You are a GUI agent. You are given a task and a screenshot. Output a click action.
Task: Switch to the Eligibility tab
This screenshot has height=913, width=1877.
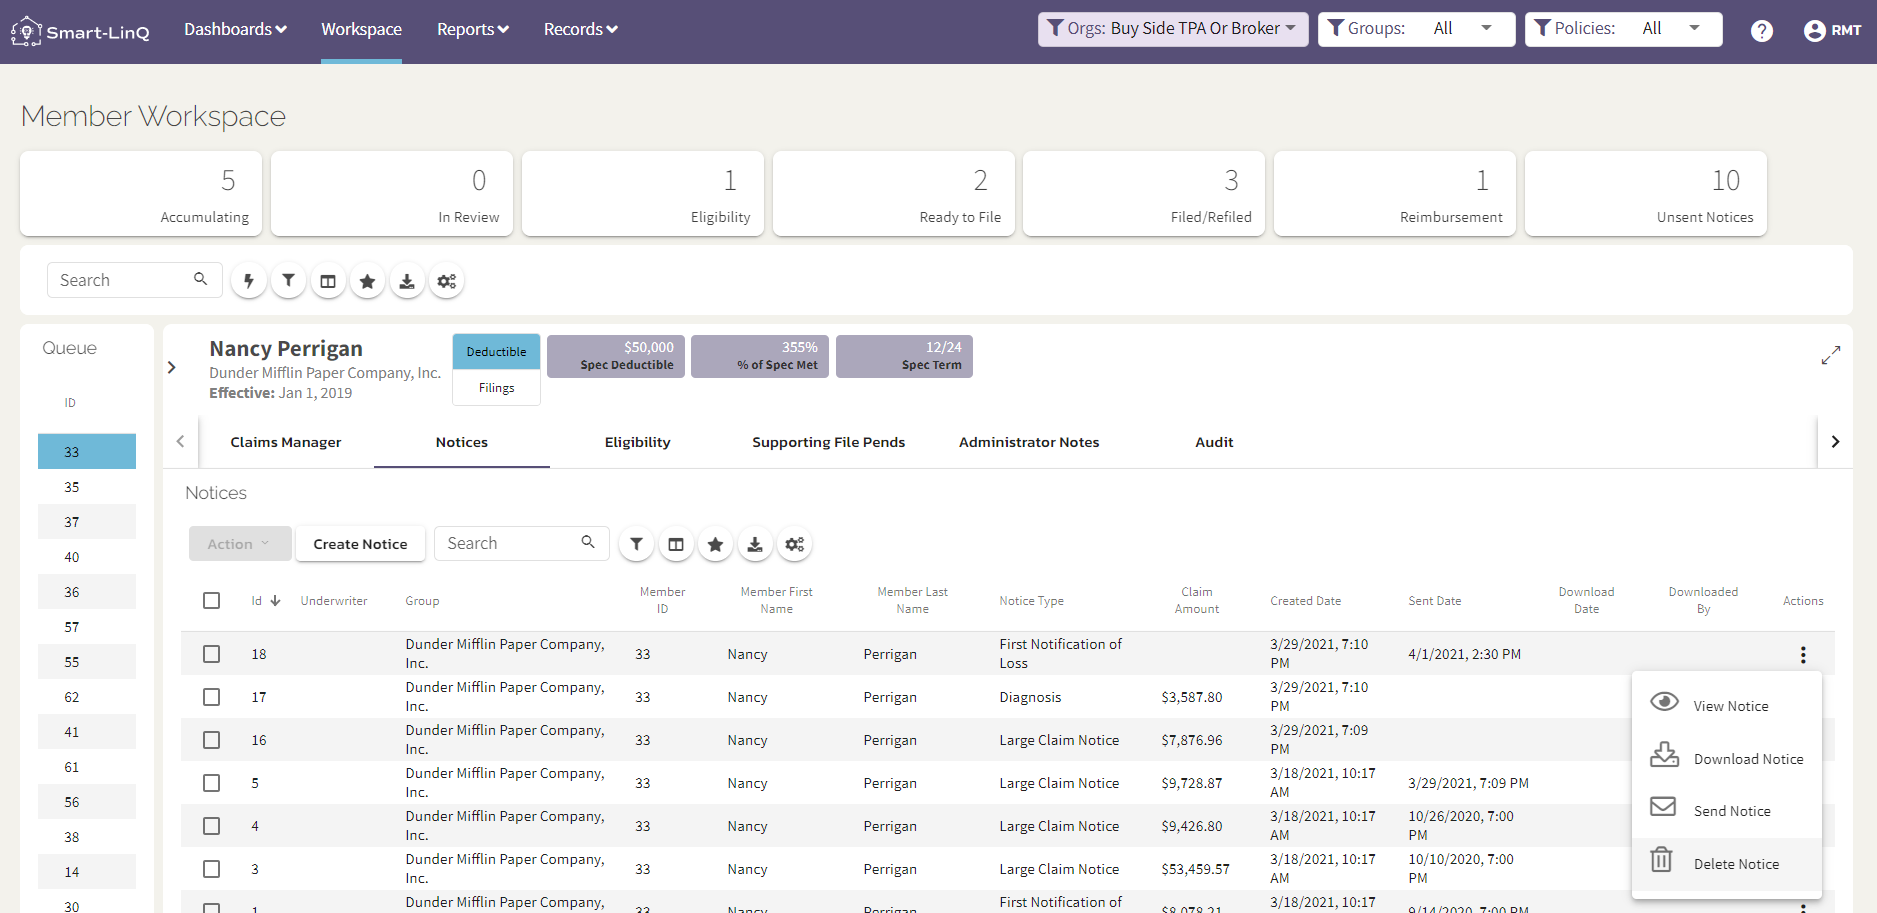[x=638, y=442]
